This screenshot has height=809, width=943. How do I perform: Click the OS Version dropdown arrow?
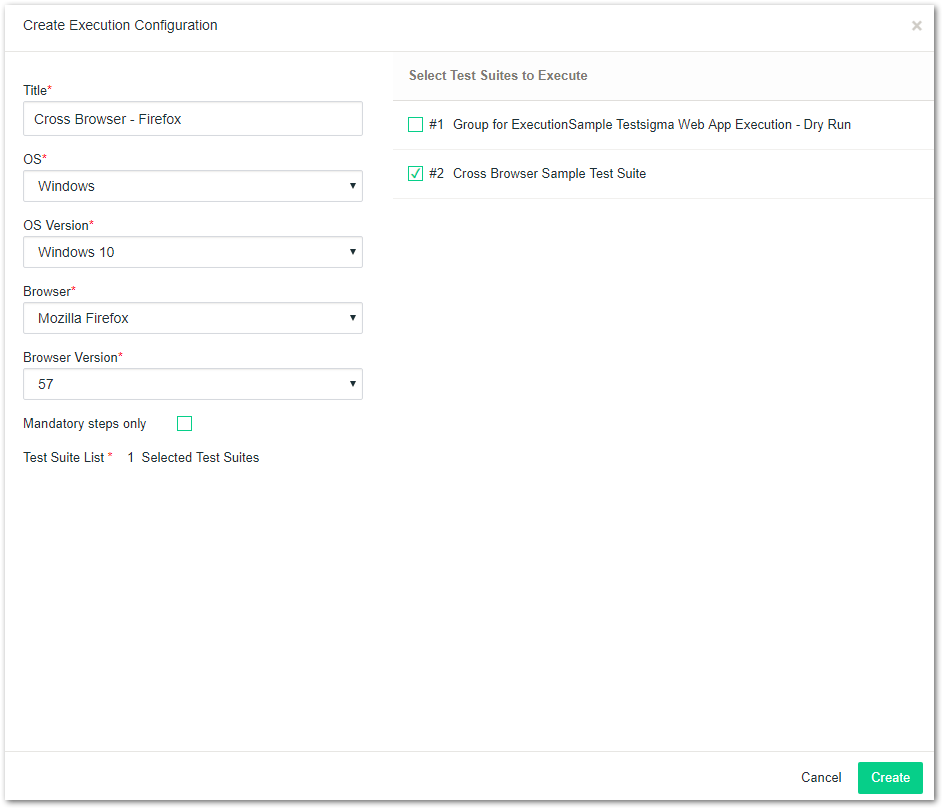pyautogui.click(x=353, y=252)
